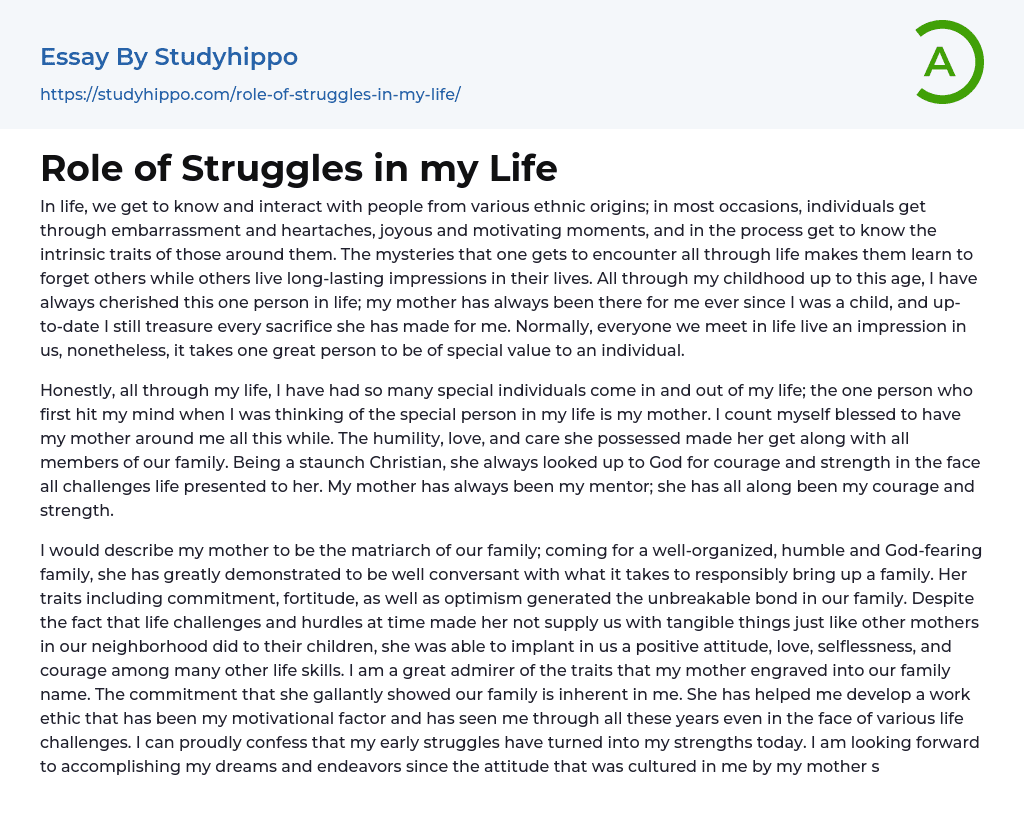Click the "Essay By Studyhippo" header text
This screenshot has height=835, width=1024.
tap(169, 57)
